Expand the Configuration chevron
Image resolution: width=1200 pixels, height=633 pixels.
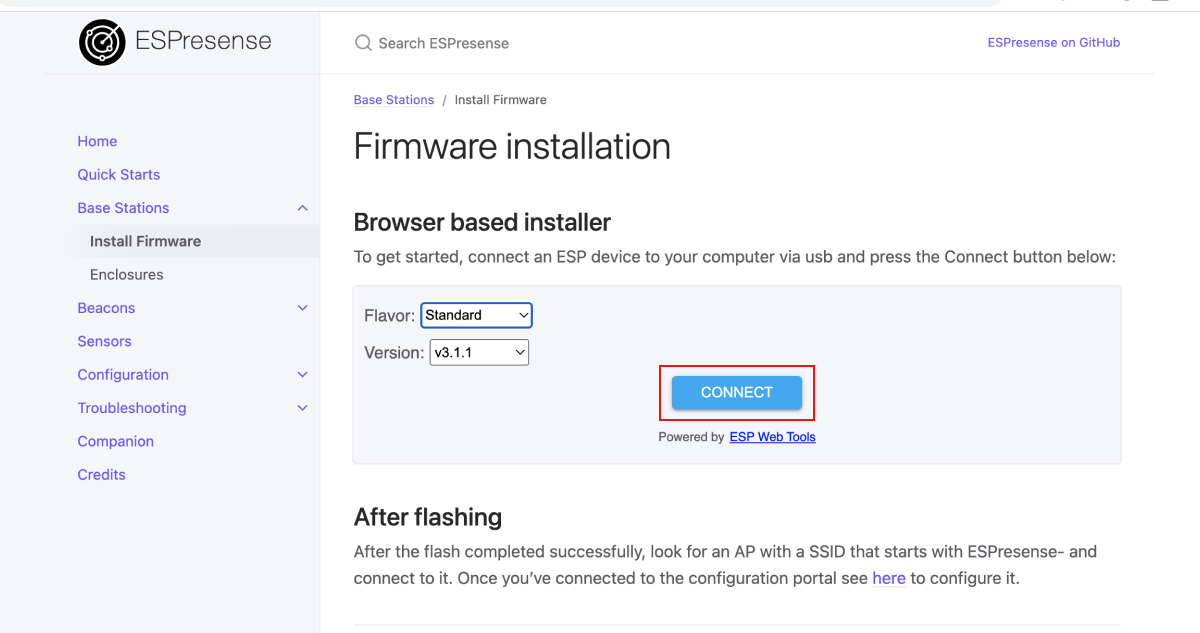click(x=302, y=374)
